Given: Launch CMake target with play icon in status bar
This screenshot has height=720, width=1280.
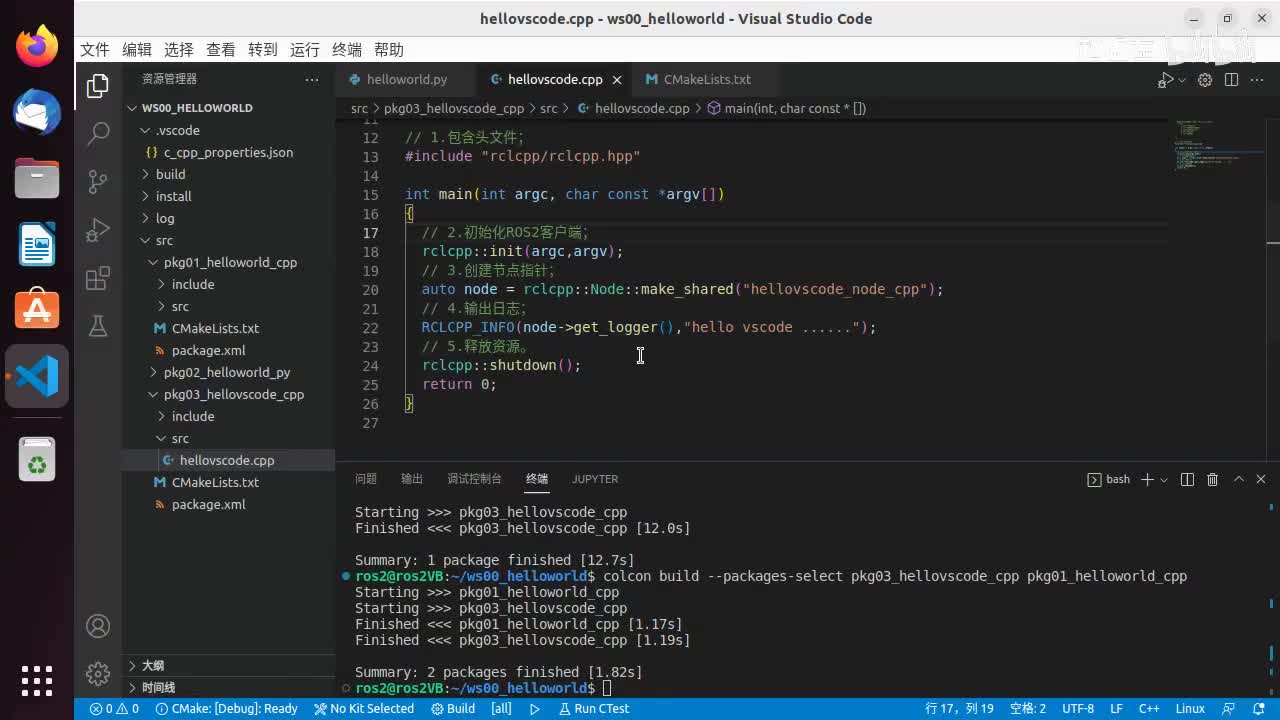Looking at the screenshot, I should (x=534, y=709).
